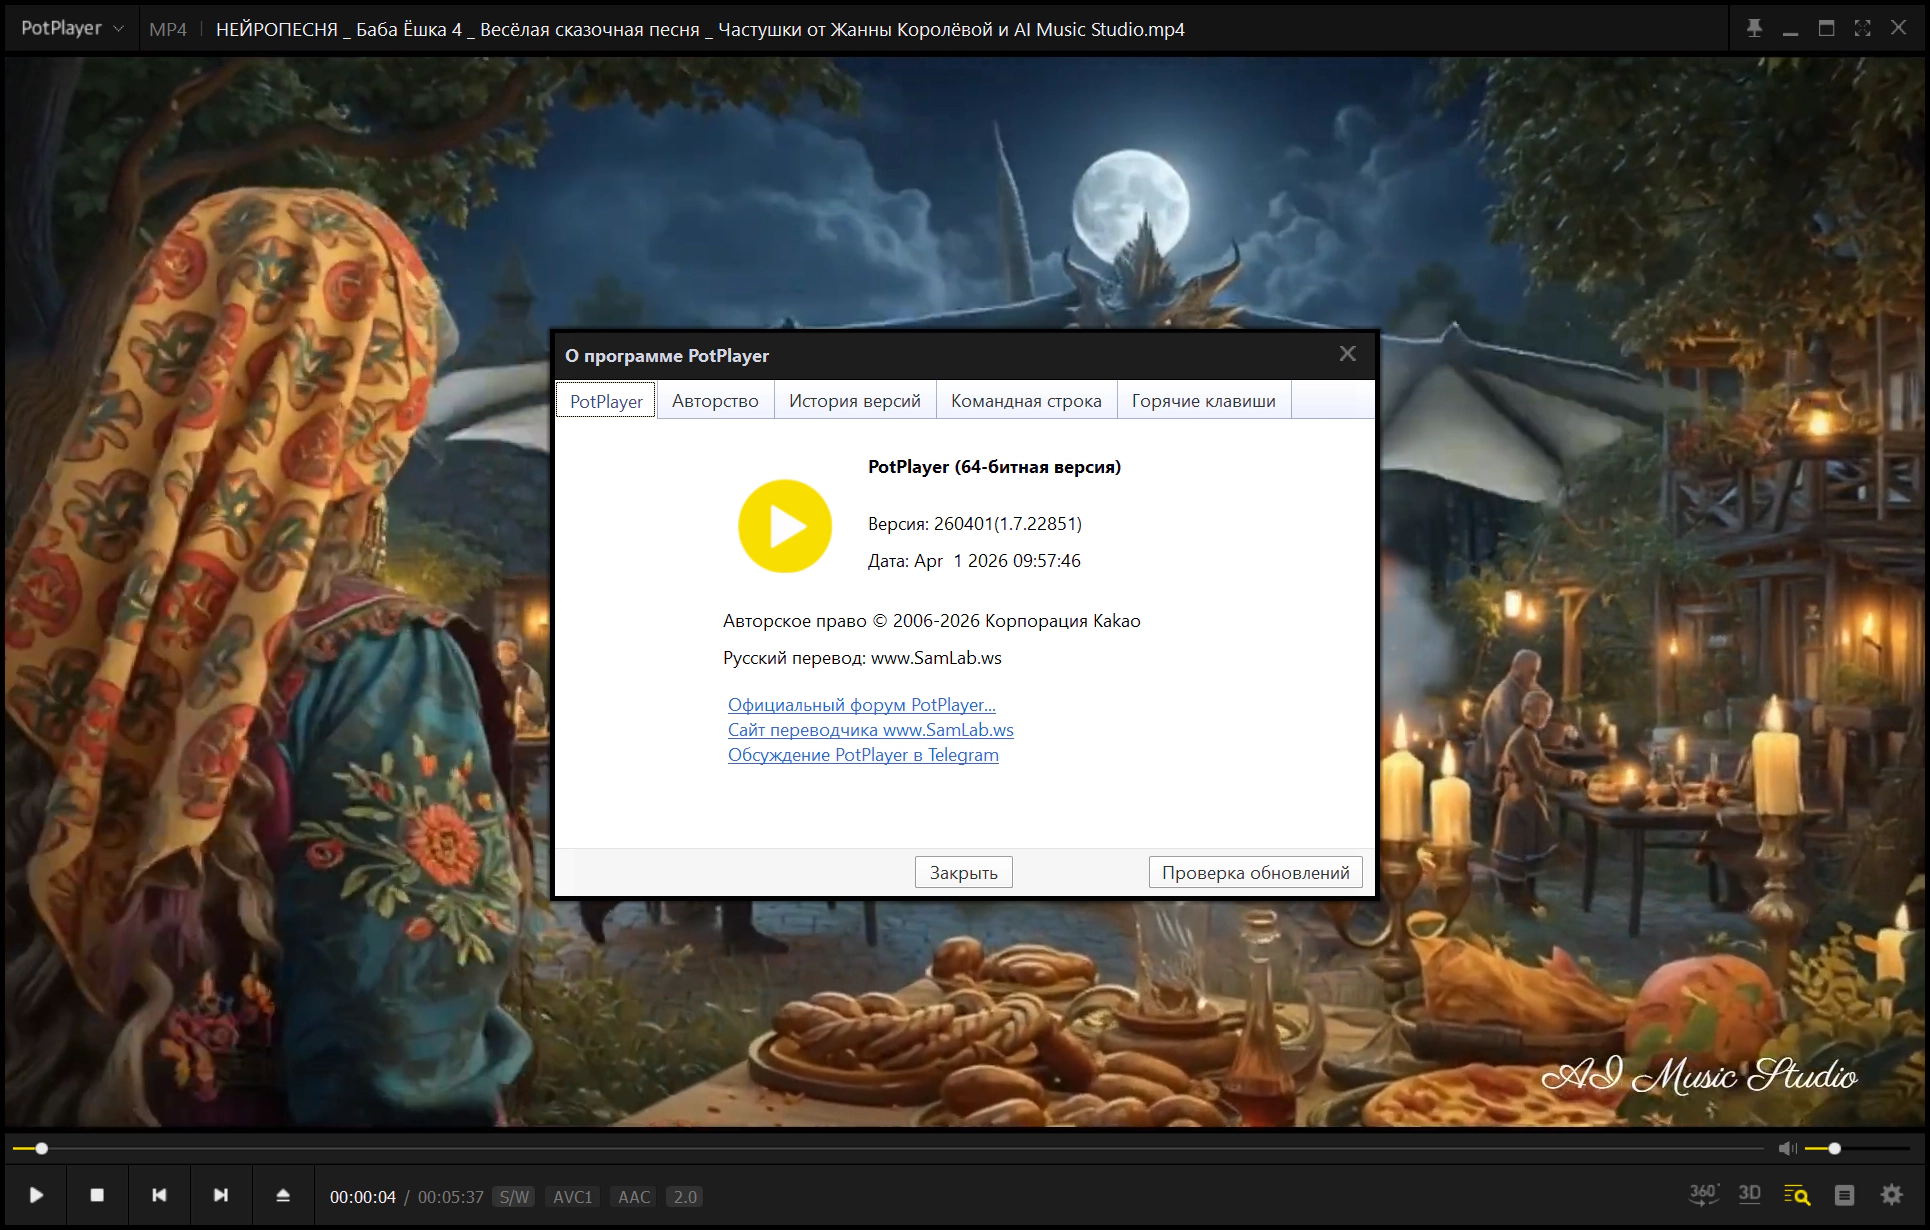1930x1230 pixels.
Task: Toggle 3D video mode
Action: [x=1749, y=1194]
